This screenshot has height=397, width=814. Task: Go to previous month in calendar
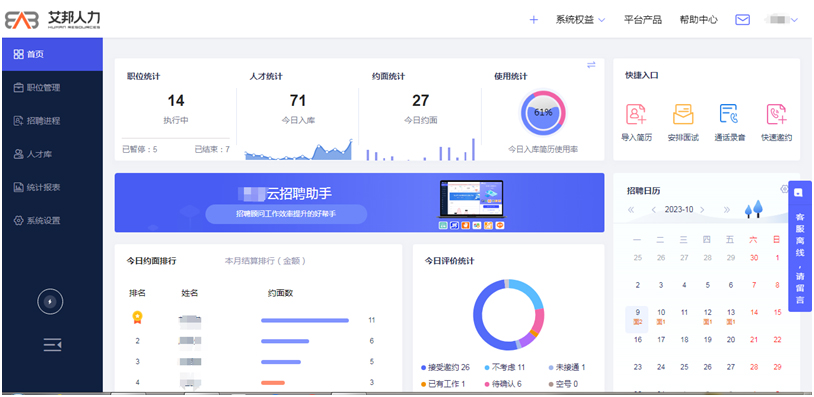coord(654,210)
